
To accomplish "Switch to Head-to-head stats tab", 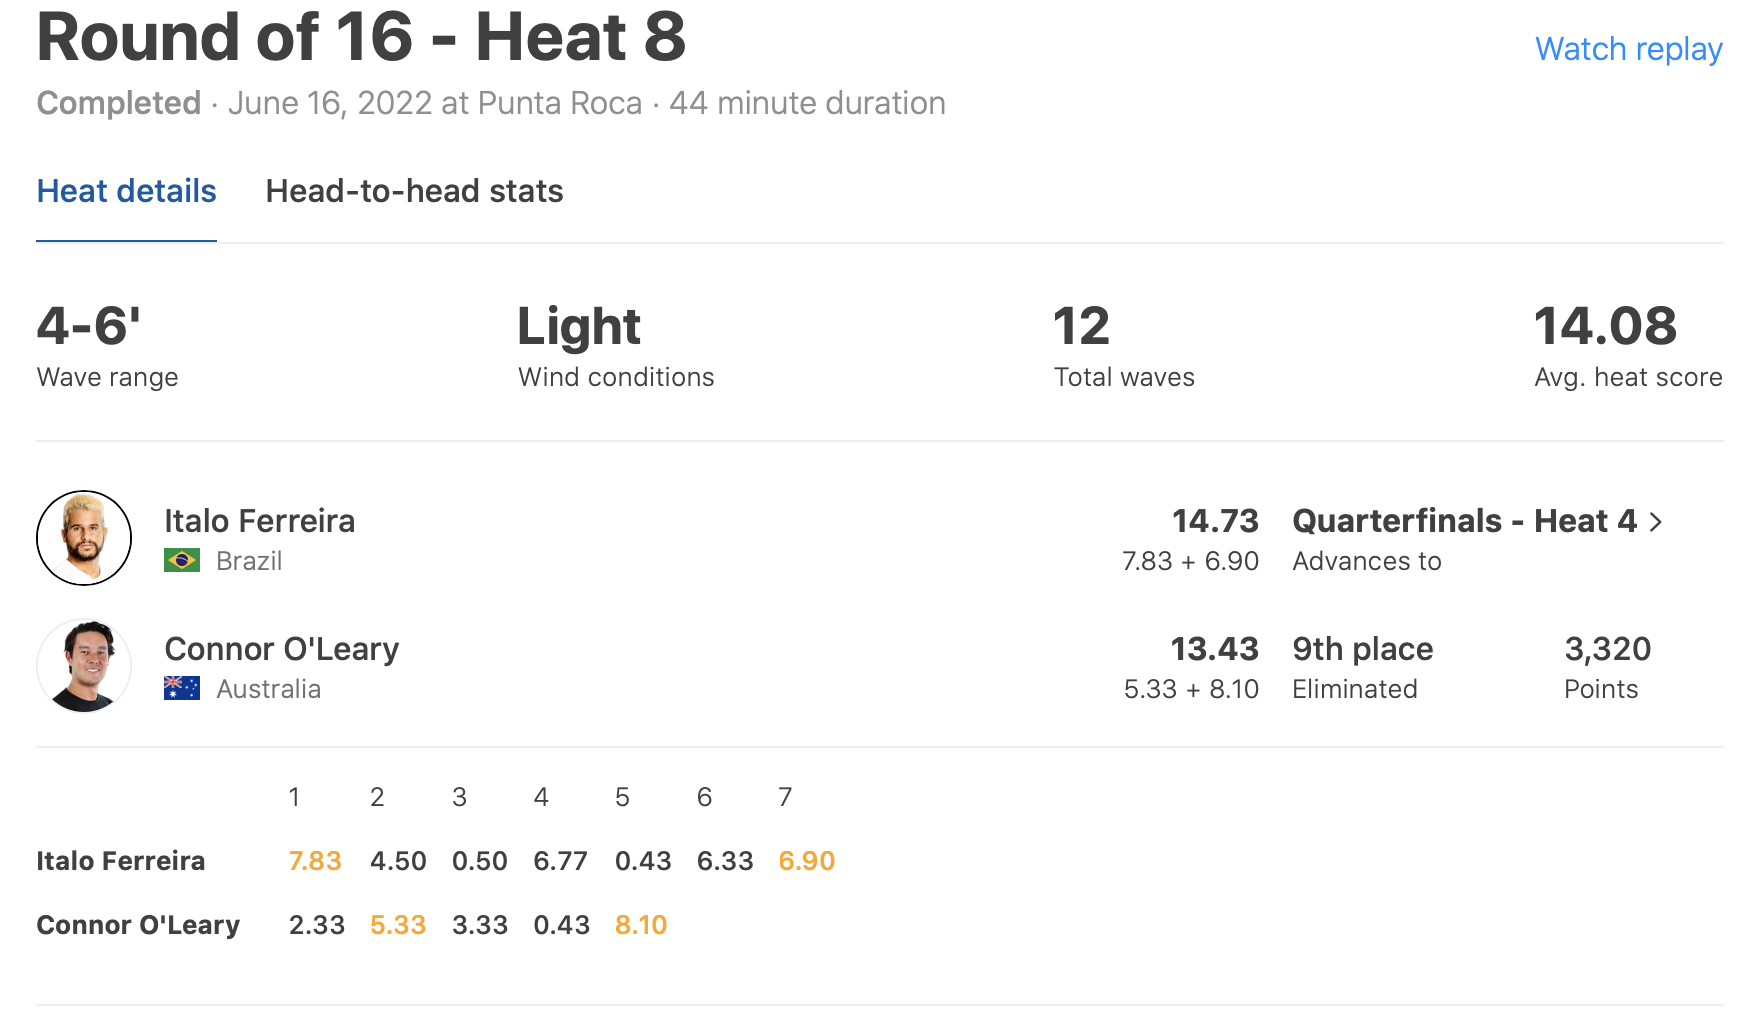I will pyautogui.click(x=414, y=191).
